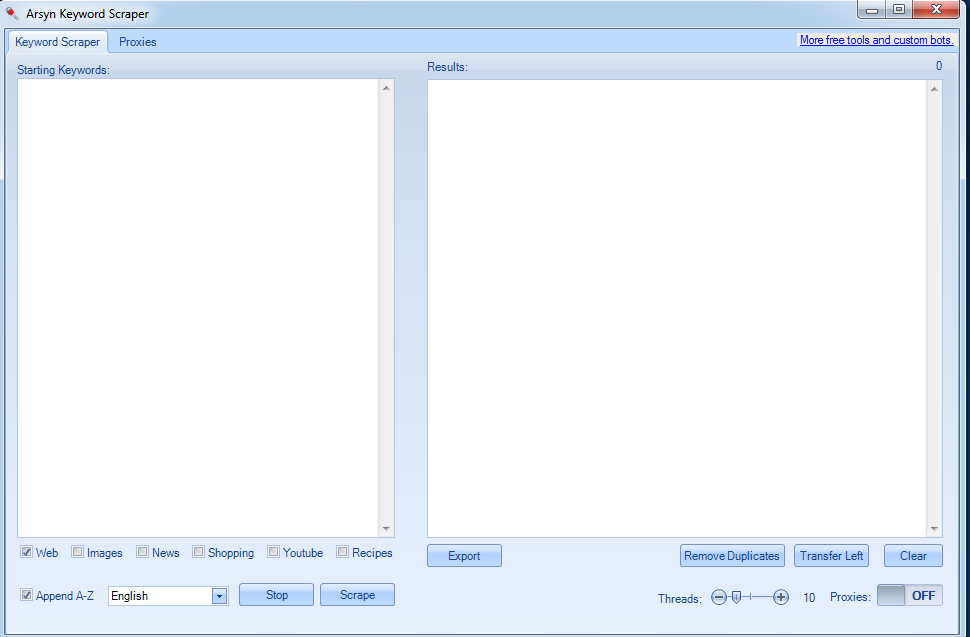970x637 pixels.
Task: Open the English language dropdown
Action: tap(219, 596)
